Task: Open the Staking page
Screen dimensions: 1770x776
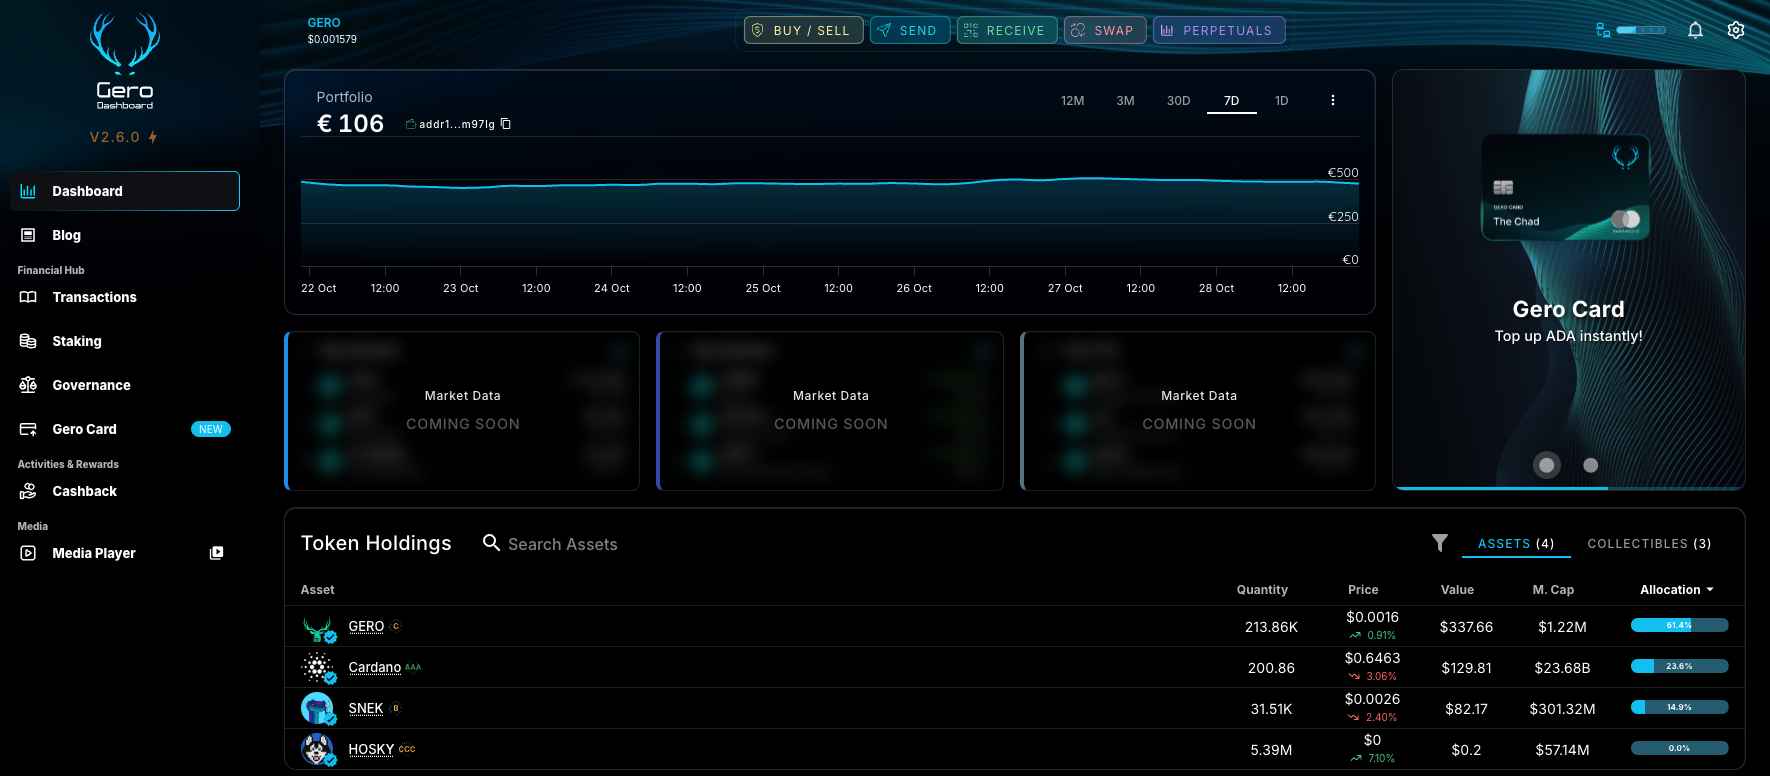Action: click(125, 341)
